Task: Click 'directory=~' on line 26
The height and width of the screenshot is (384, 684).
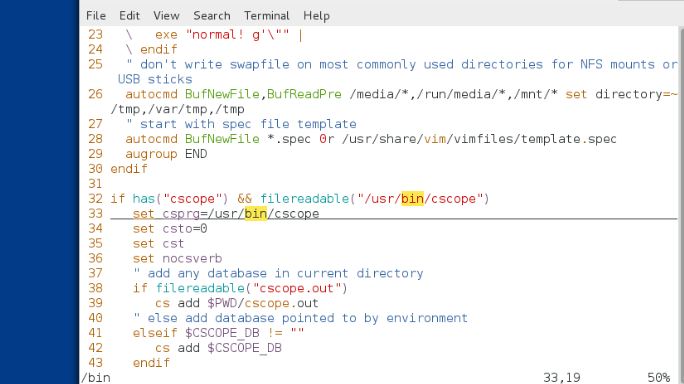Action: (x=637, y=94)
